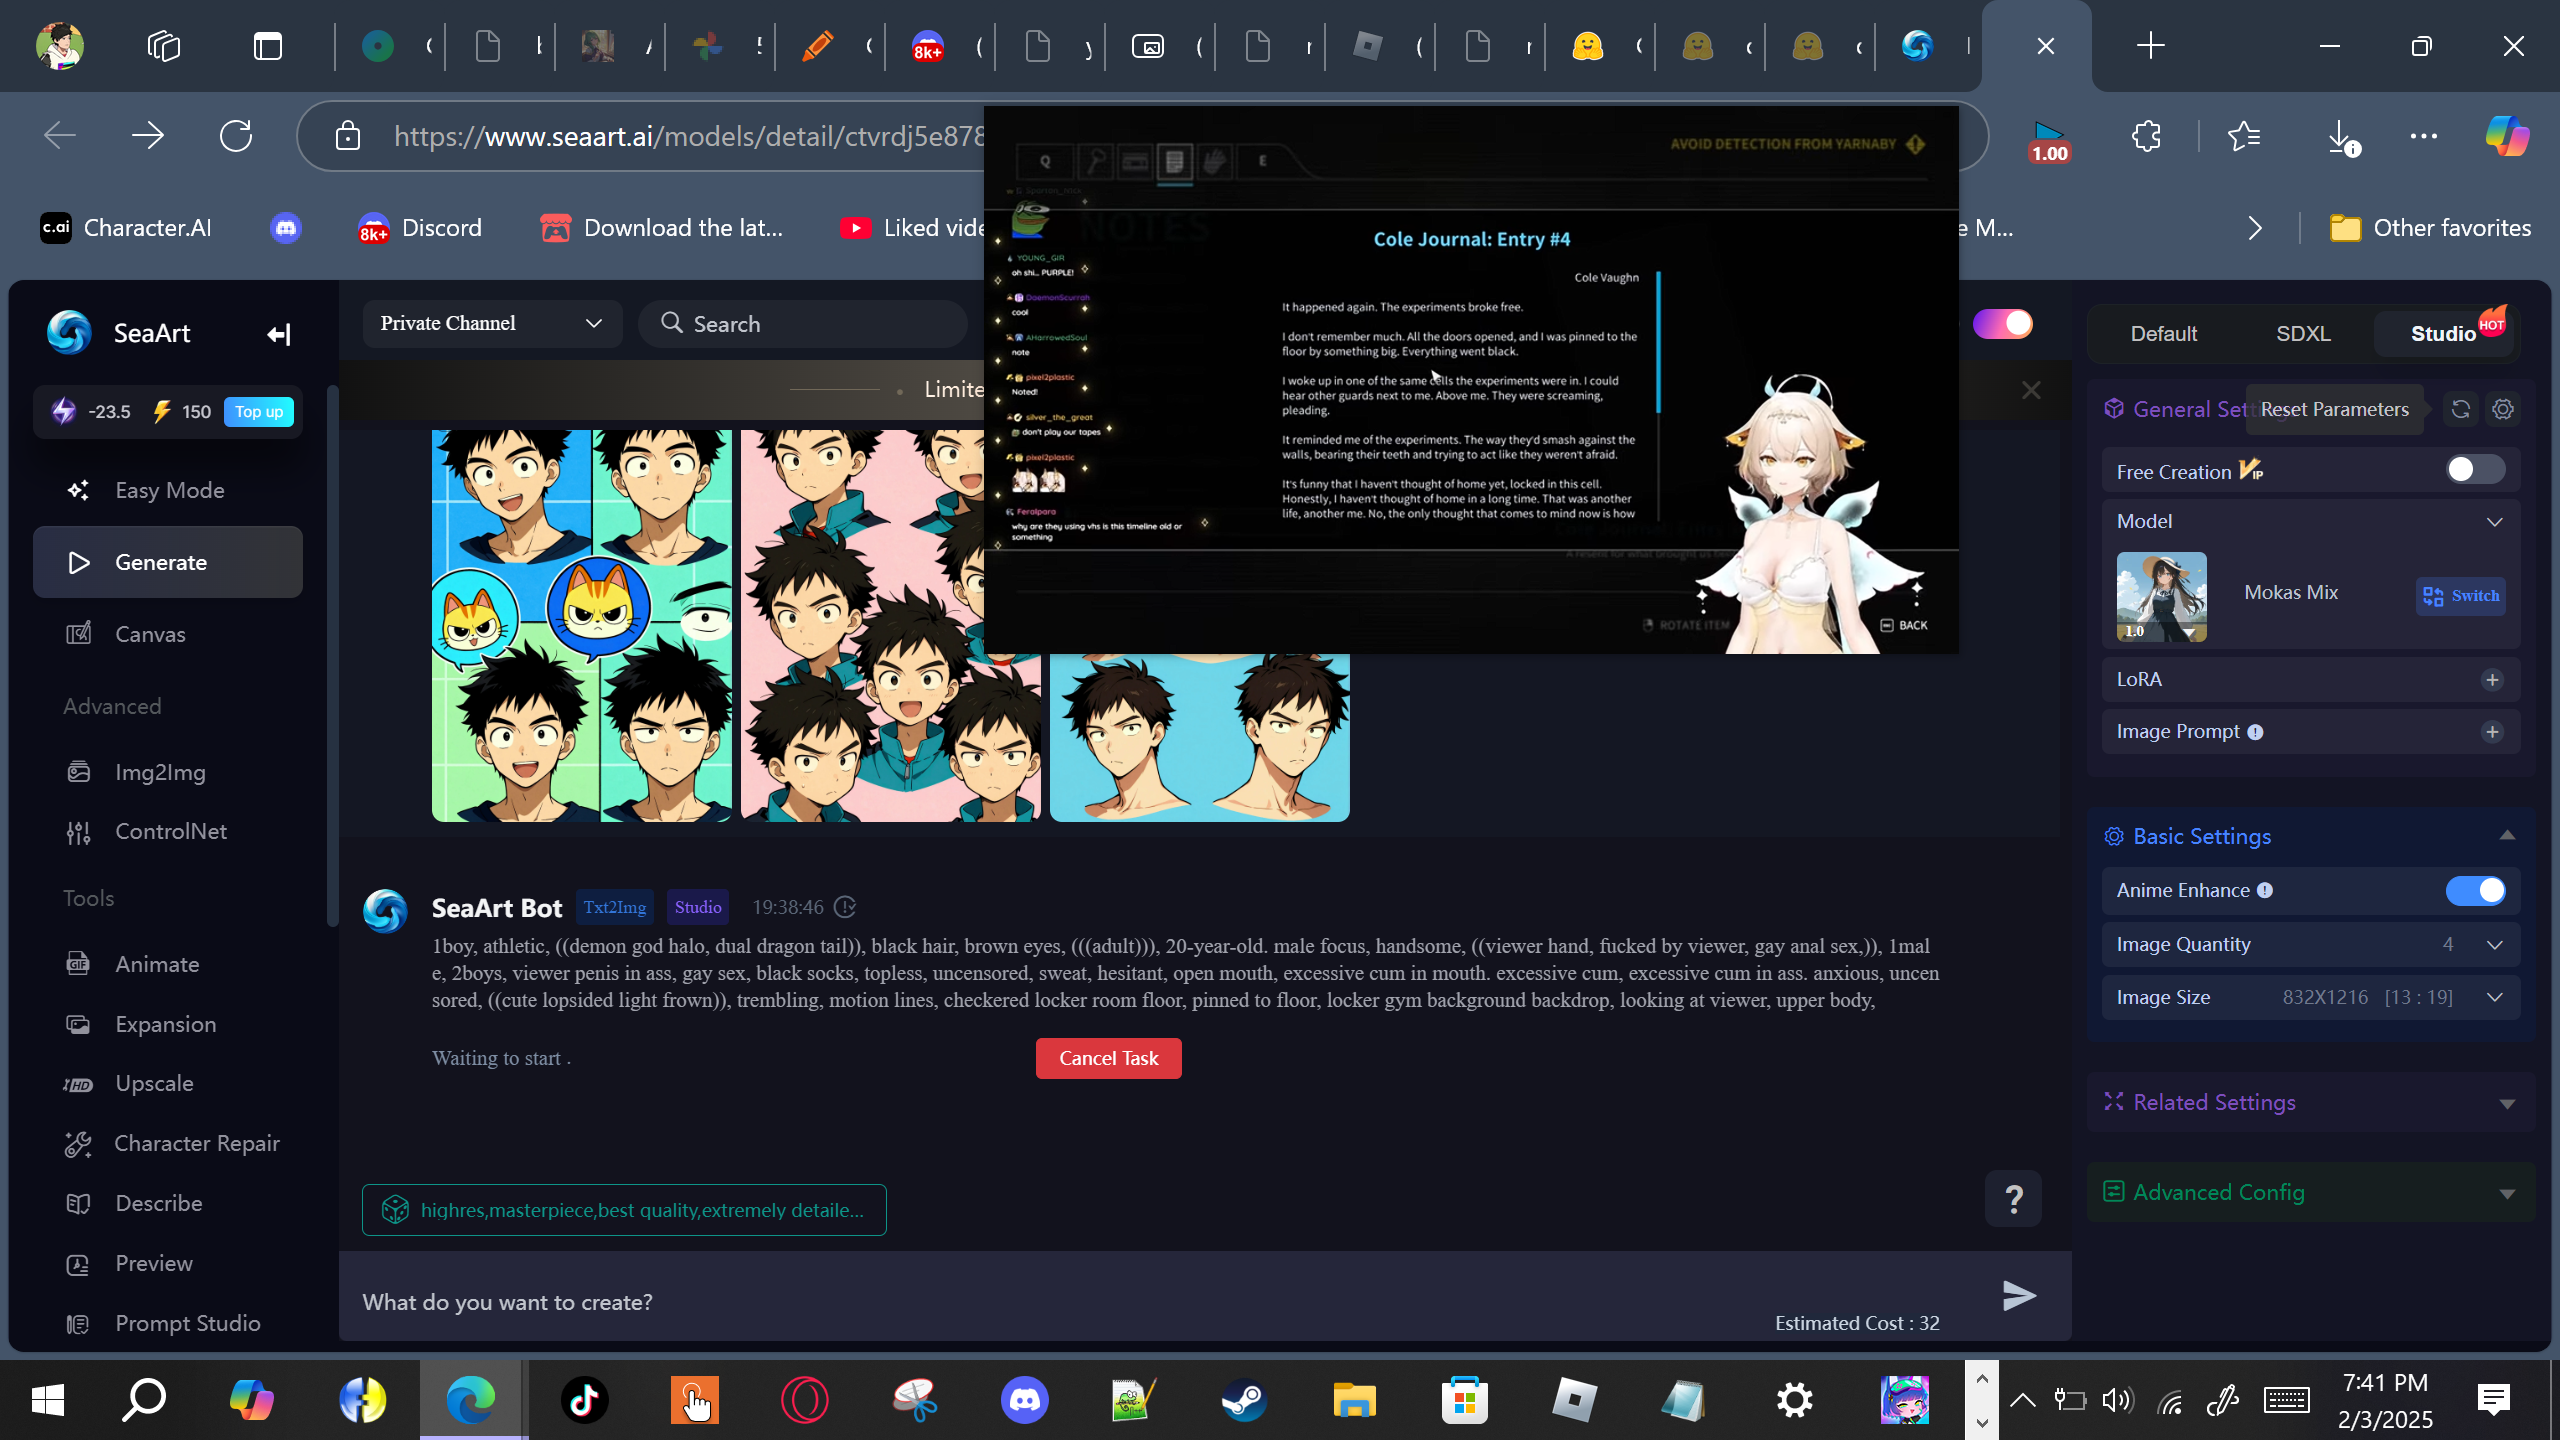Image resolution: width=2560 pixels, height=1440 pixels.
Task: Click the Txt2Img tag
Action: [x=614, y=907]
